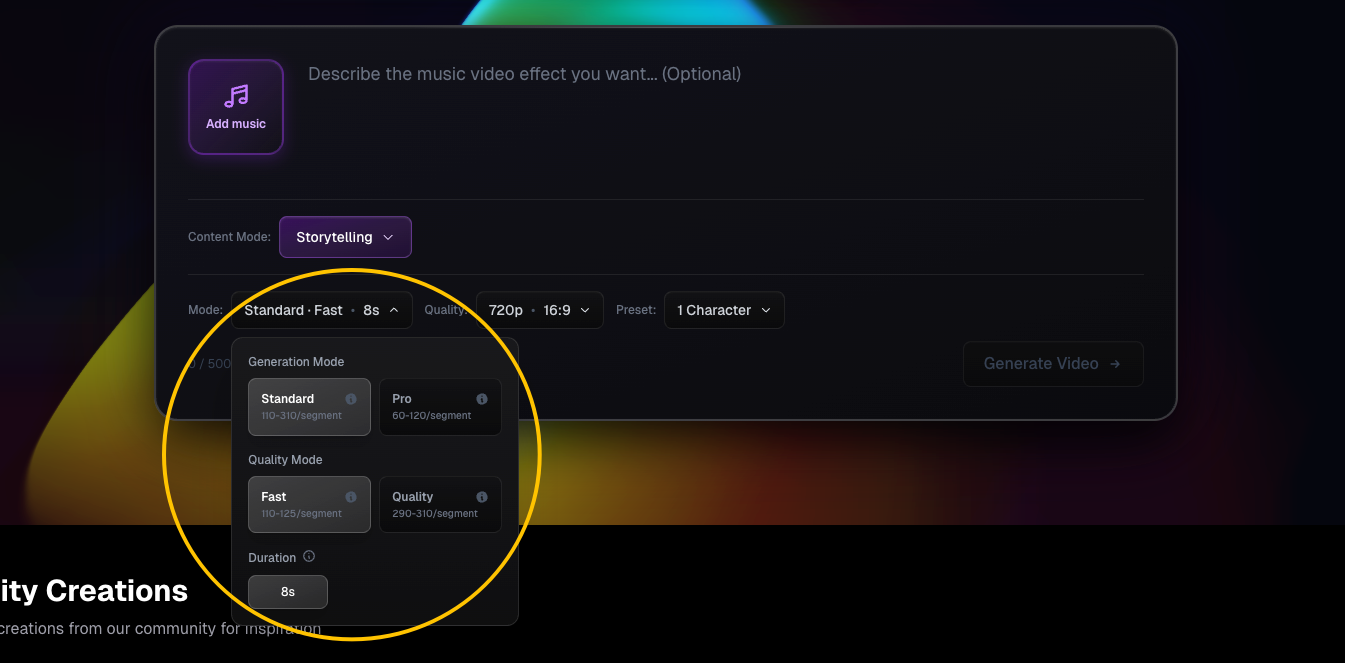
Task: Switch quality mode to Quality
Action: click(x=440, y=504)
